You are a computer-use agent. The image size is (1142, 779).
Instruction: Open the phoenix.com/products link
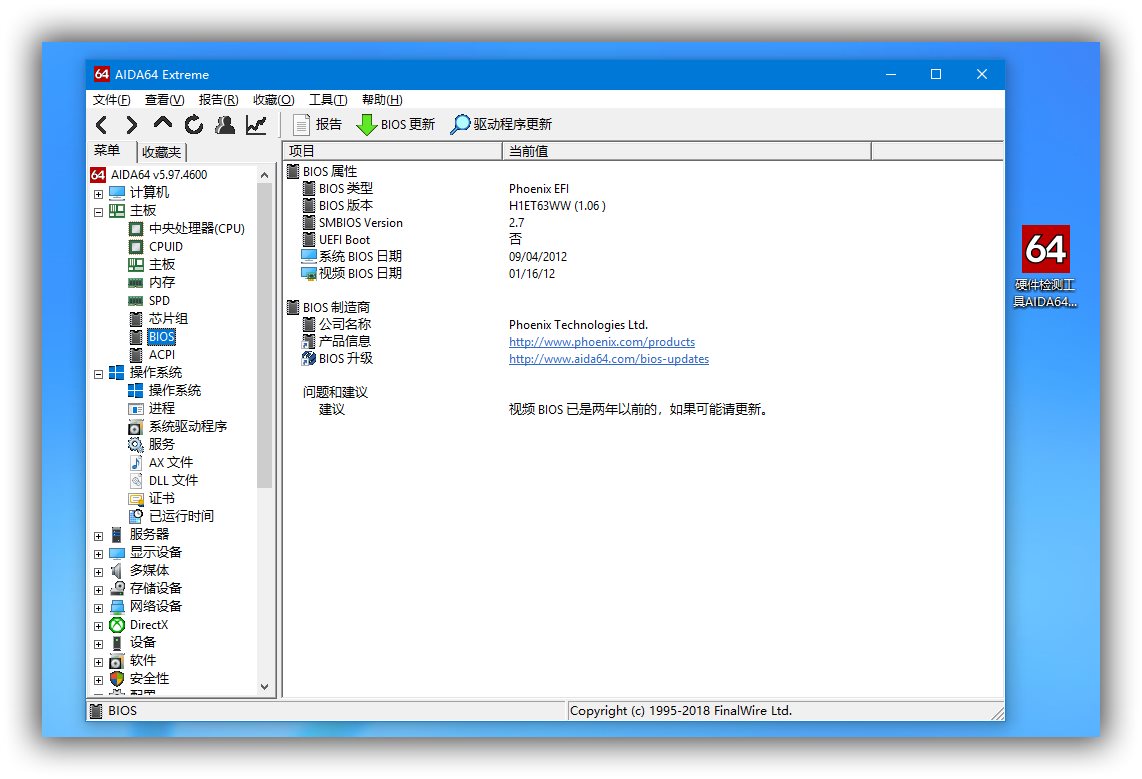602,342
